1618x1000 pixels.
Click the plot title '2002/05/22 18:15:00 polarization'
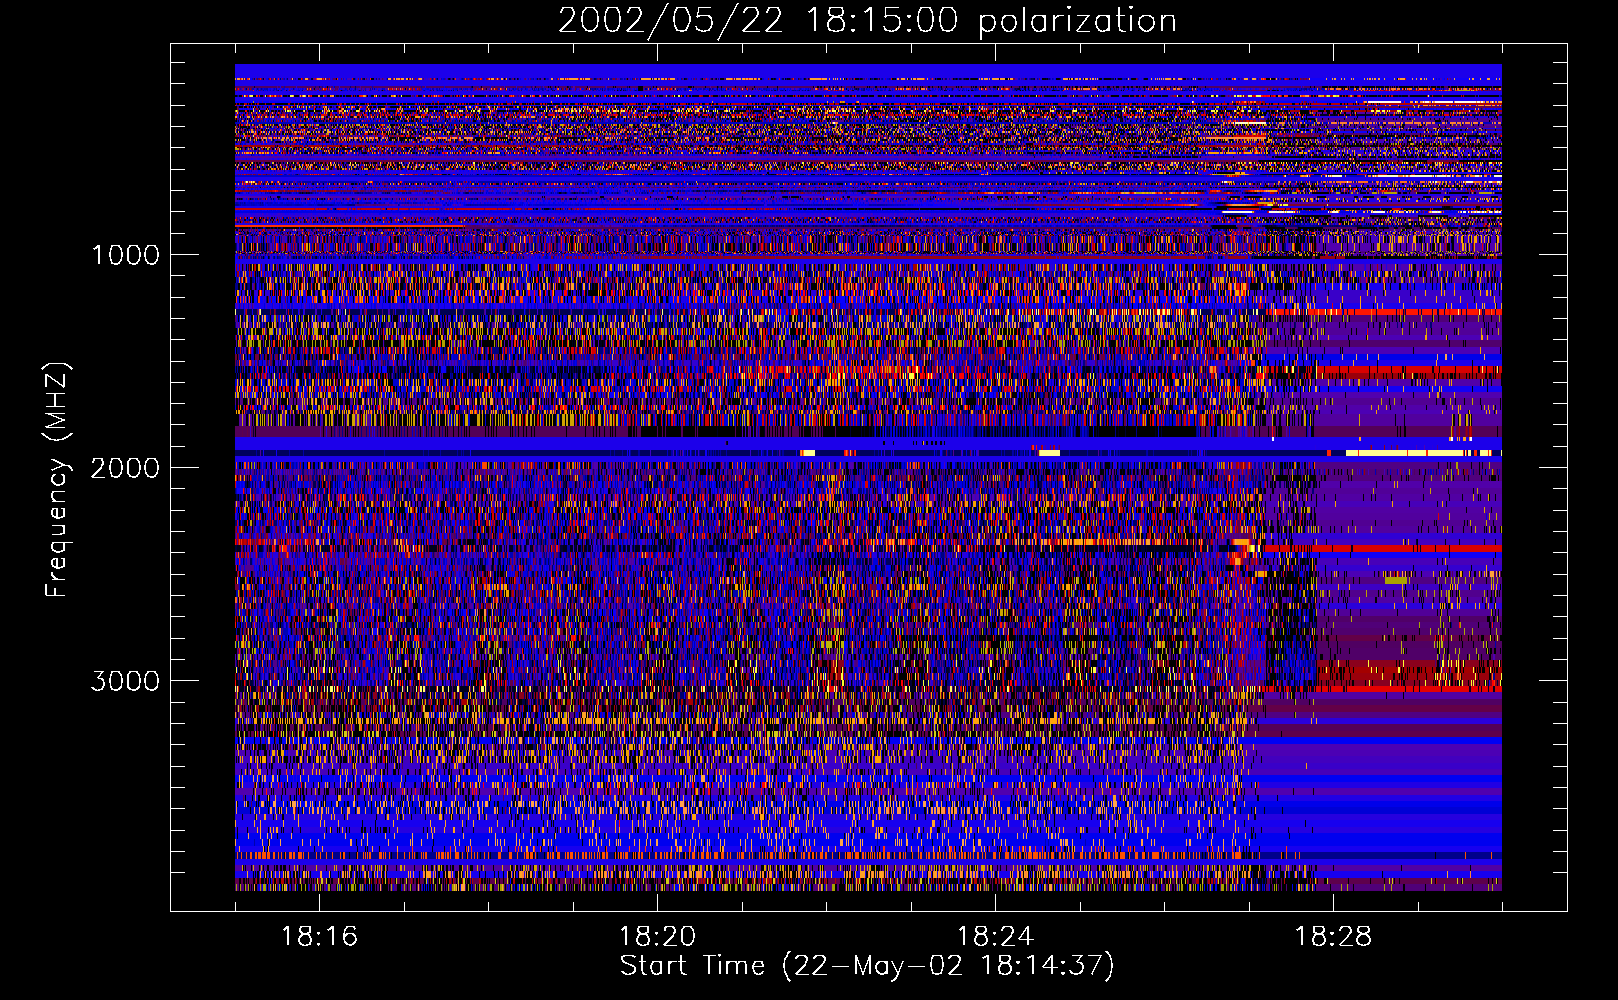click(867, 21)
